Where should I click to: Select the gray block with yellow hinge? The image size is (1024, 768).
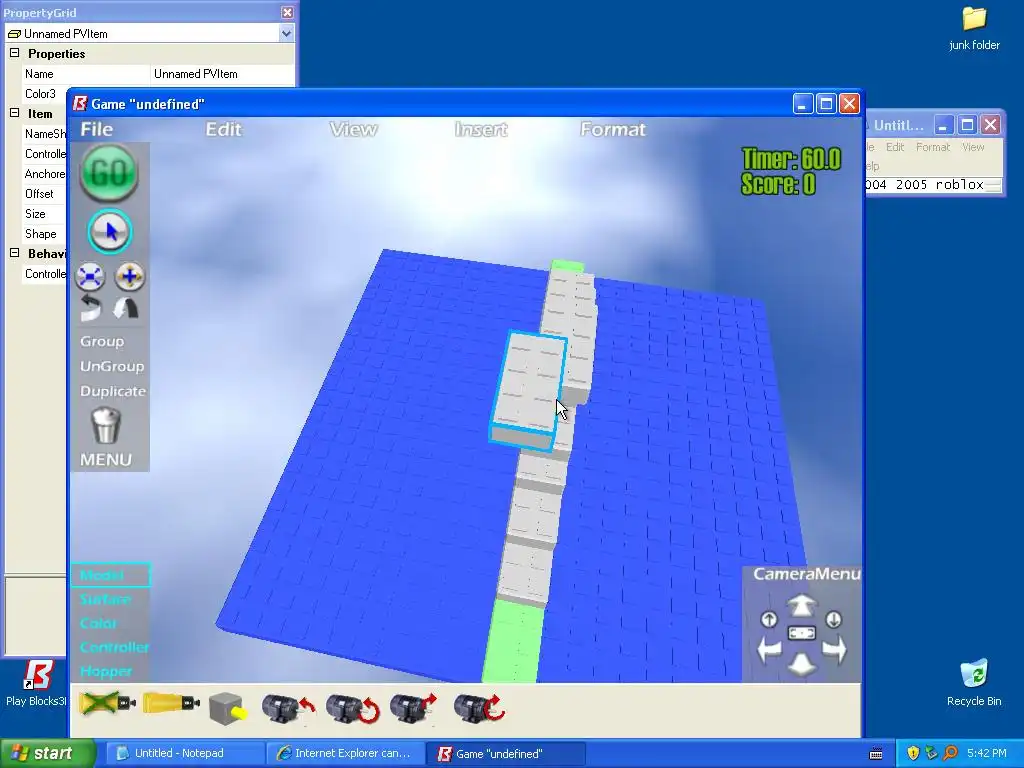228,709
